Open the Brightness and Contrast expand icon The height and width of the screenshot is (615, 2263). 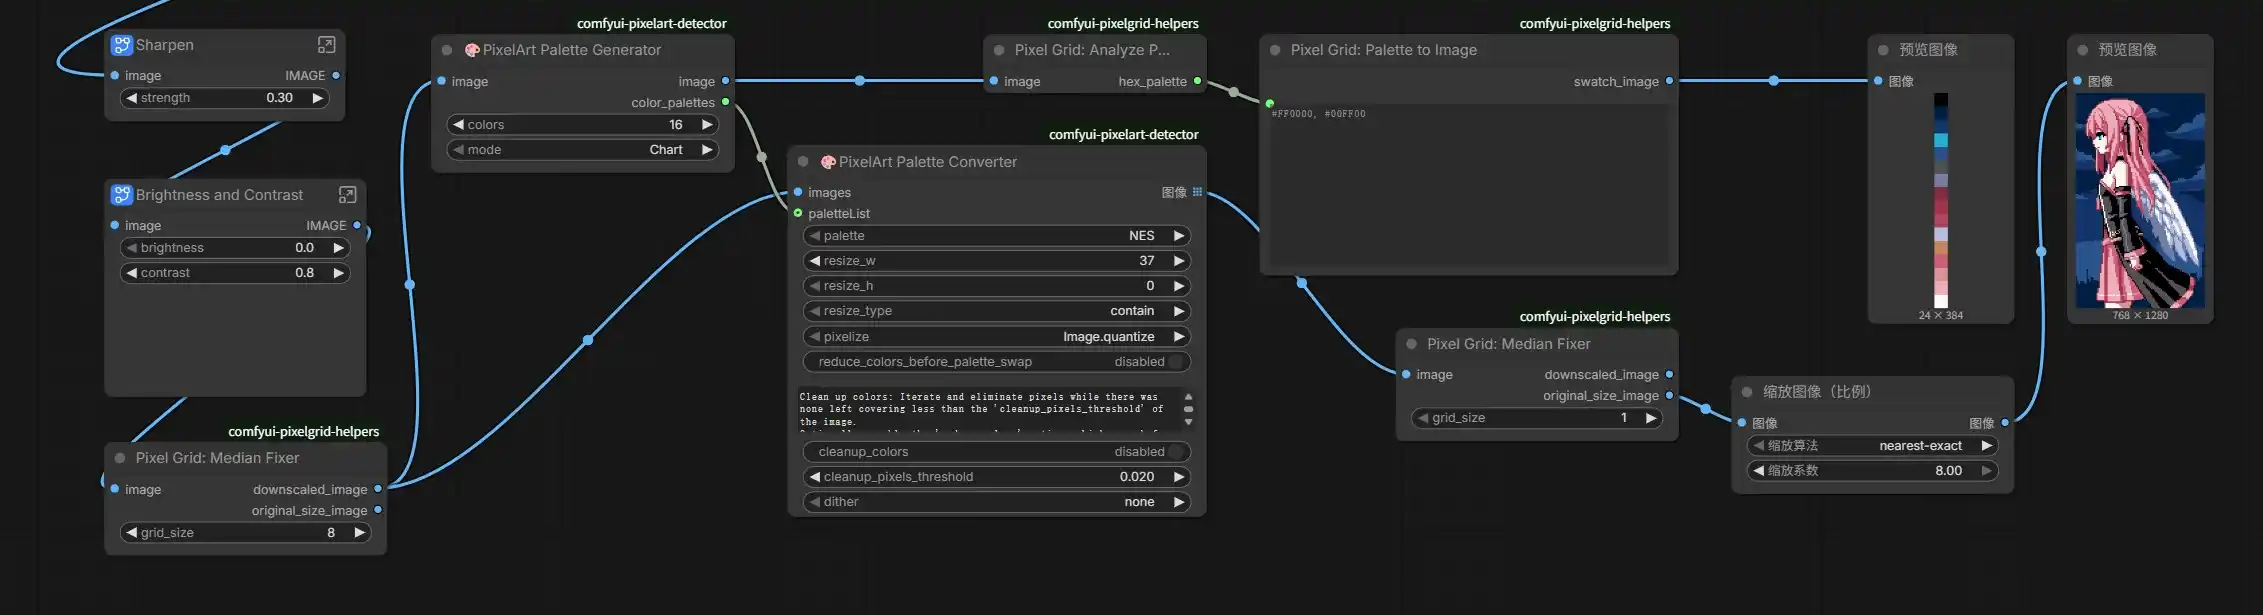tap(348, 195)
